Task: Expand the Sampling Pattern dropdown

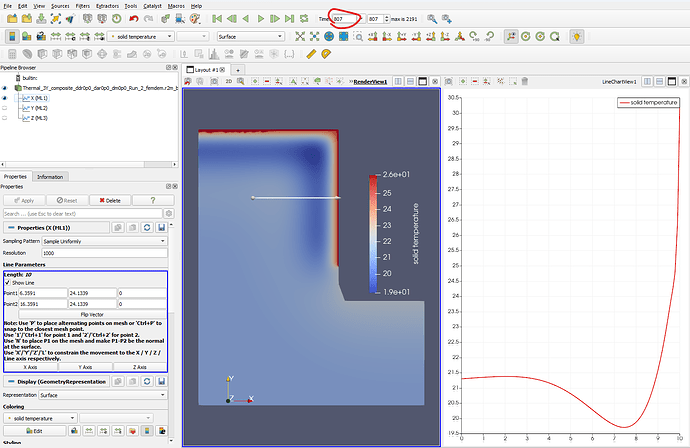Action: click(105, 241)
